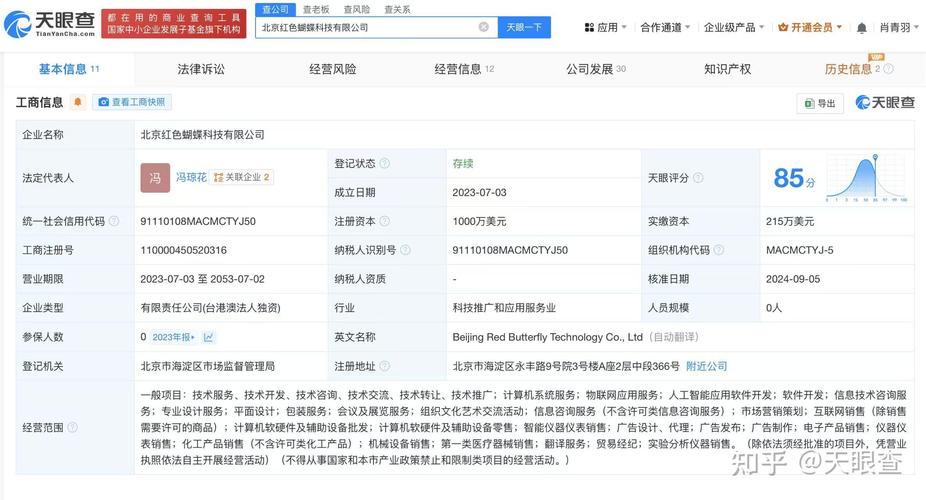
Task: Click the 关联企业 2 tag
Action: [x=242, y=177]
